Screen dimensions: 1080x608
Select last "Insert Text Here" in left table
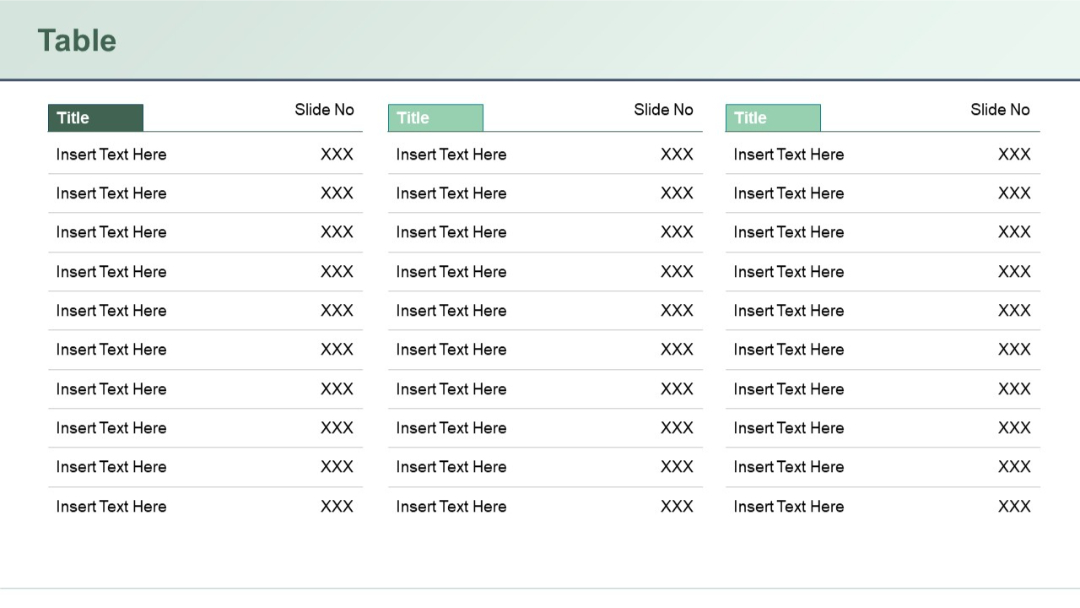(111, 506)
